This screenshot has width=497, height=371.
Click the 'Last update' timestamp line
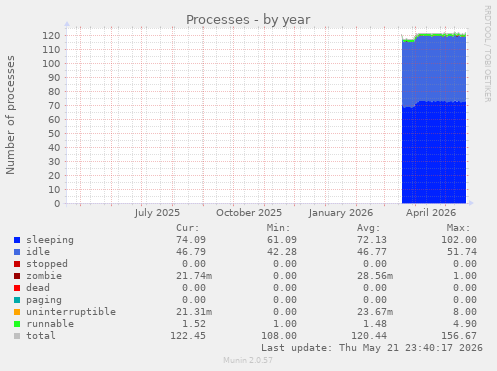click(x=372, y=348)
